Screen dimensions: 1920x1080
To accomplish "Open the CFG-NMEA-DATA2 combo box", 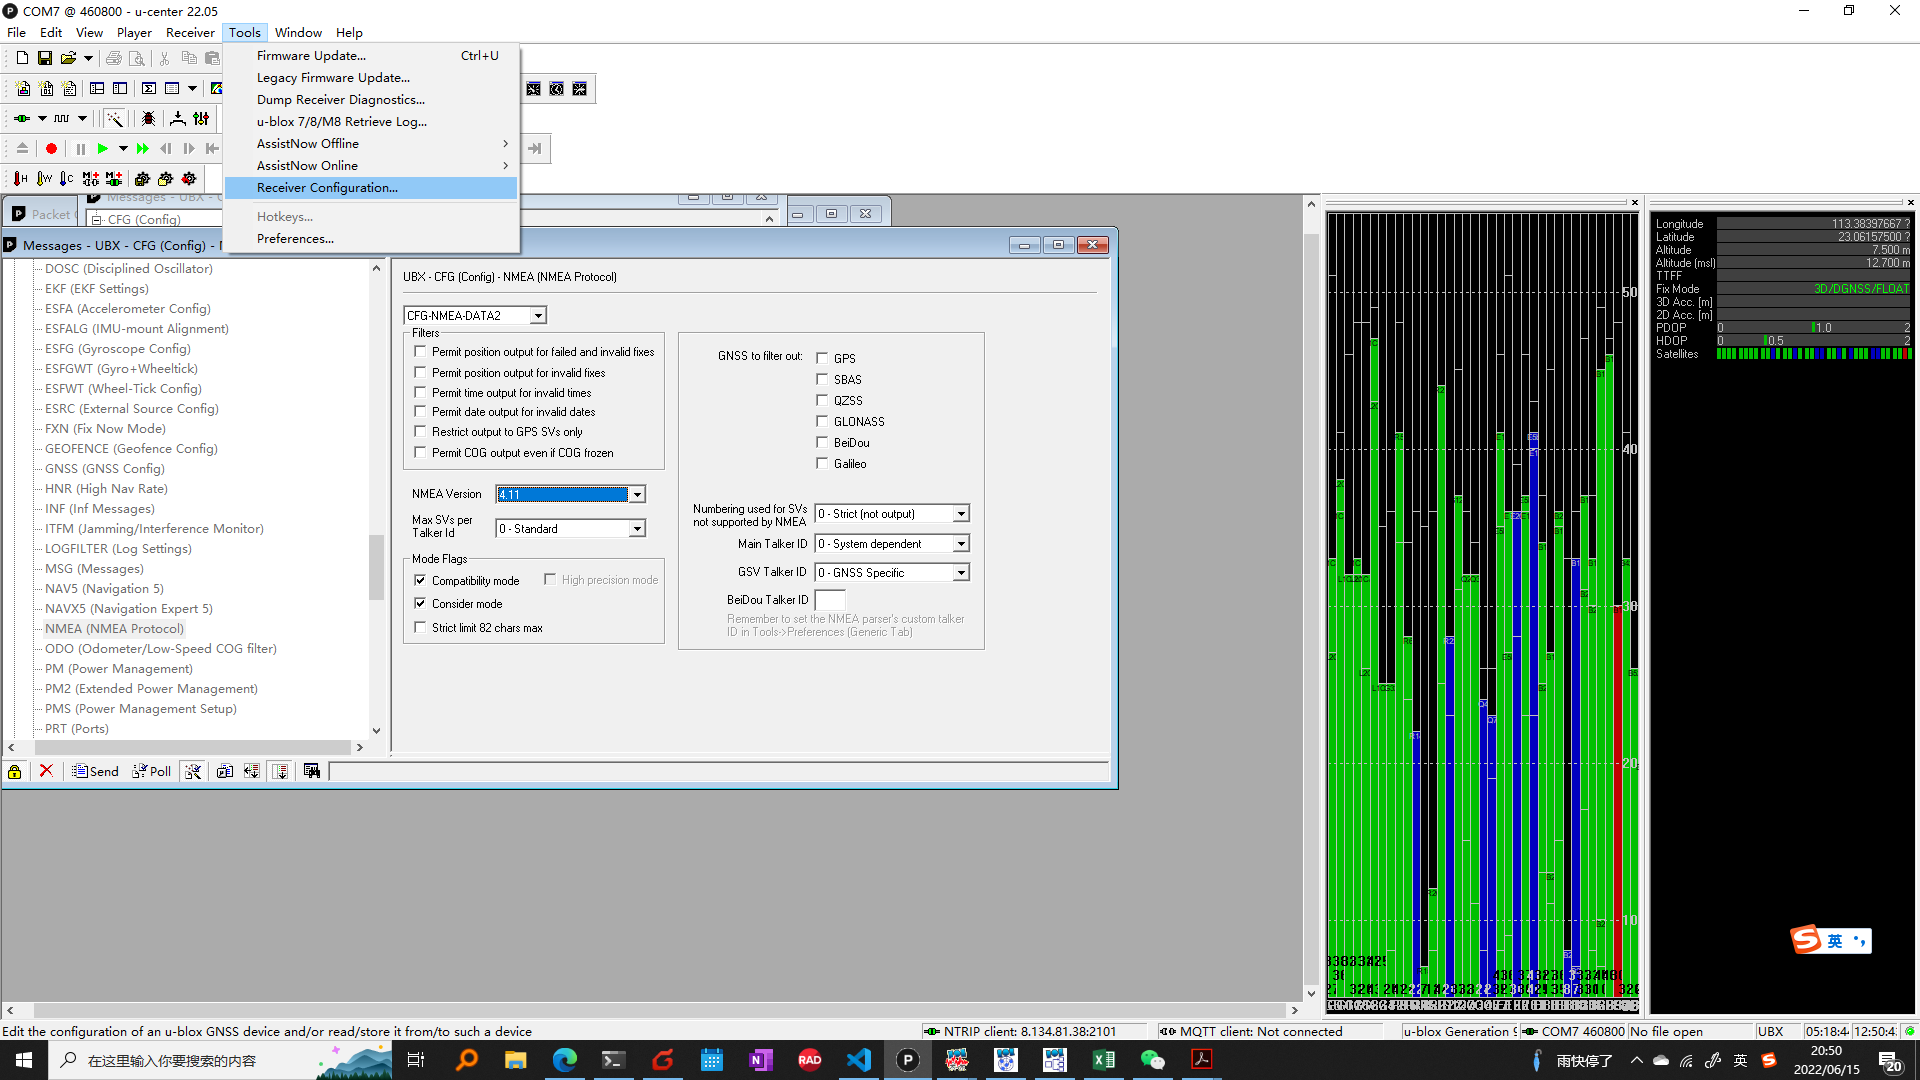I will (538, 316).
